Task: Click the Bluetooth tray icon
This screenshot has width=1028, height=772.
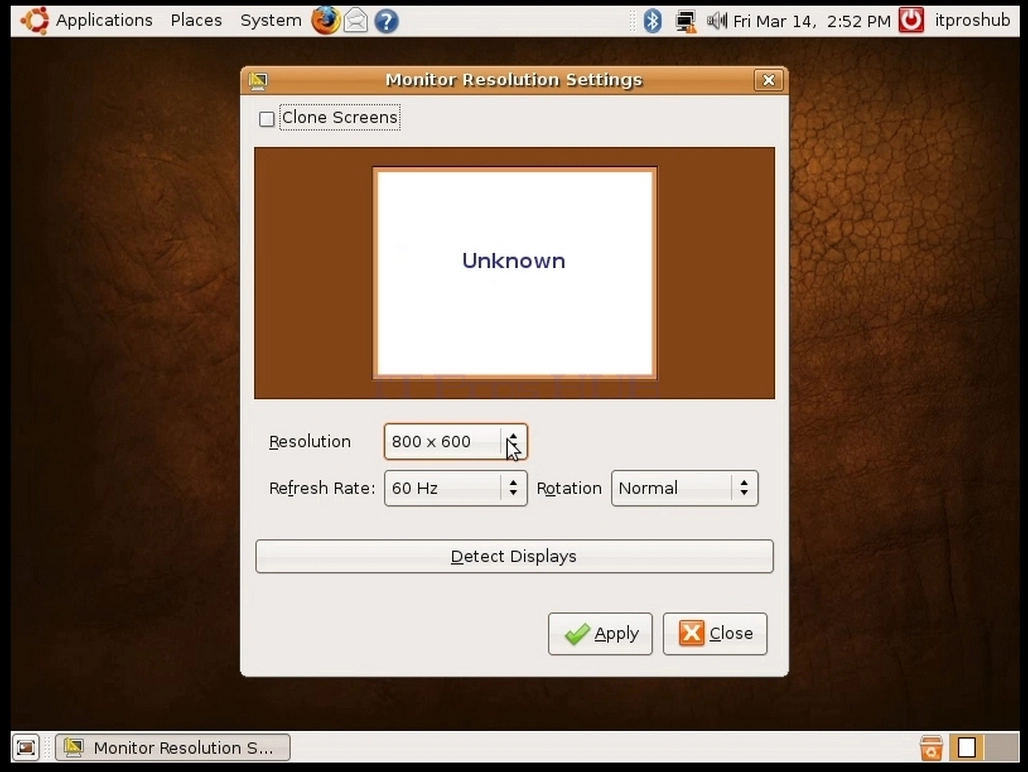Action: 652,21
